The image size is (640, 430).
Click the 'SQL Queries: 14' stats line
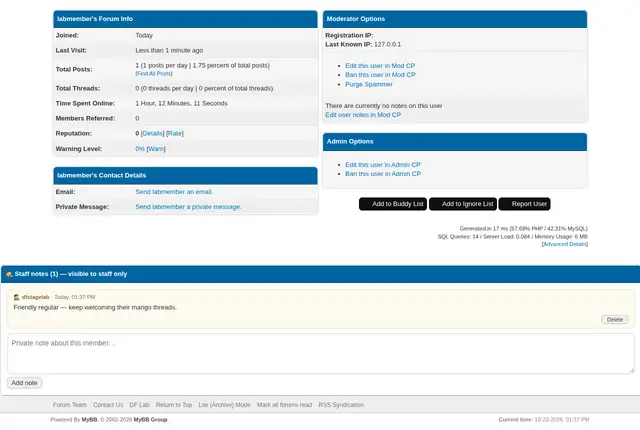coord(513,237)
